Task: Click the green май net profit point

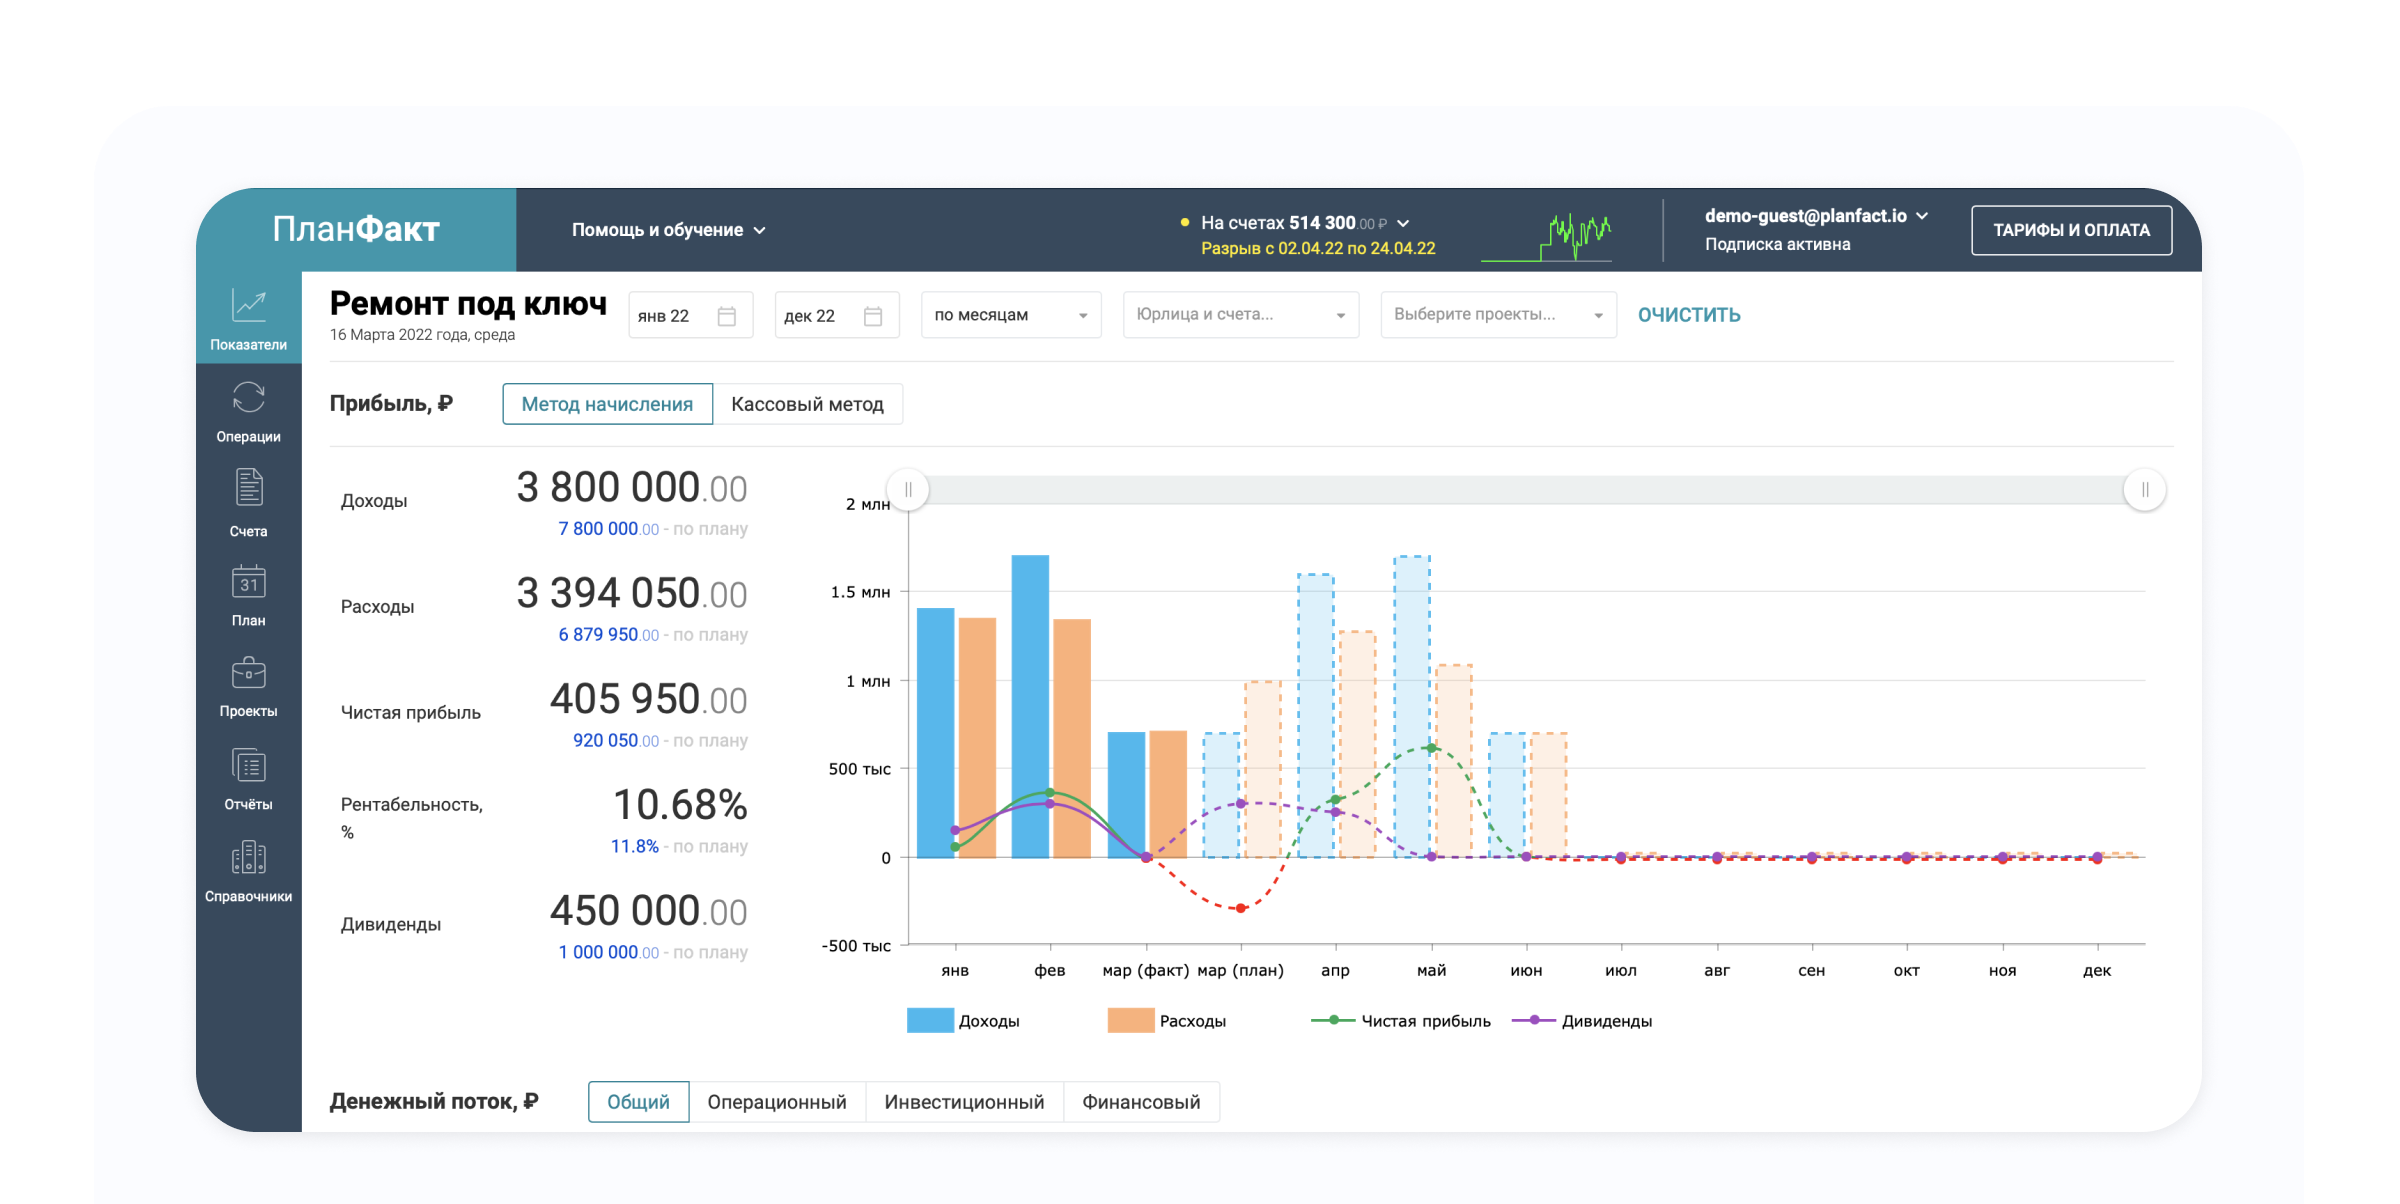Action: coord(1431,748)
